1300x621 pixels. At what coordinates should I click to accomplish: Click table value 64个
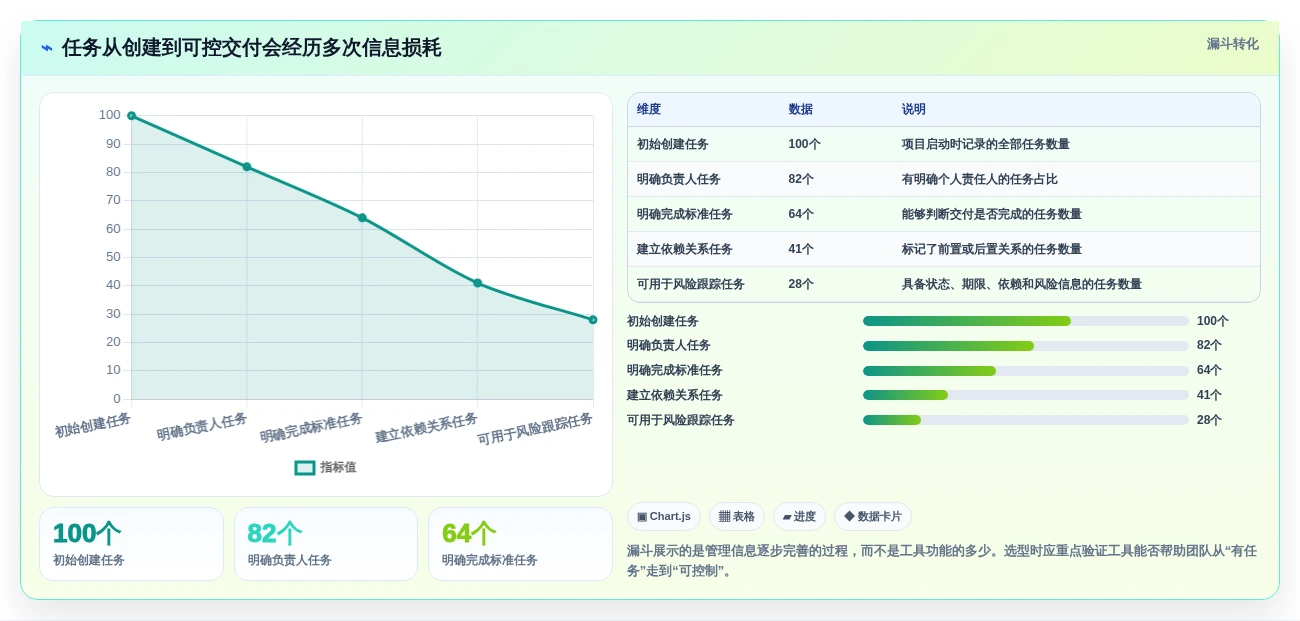click(801, 214)
